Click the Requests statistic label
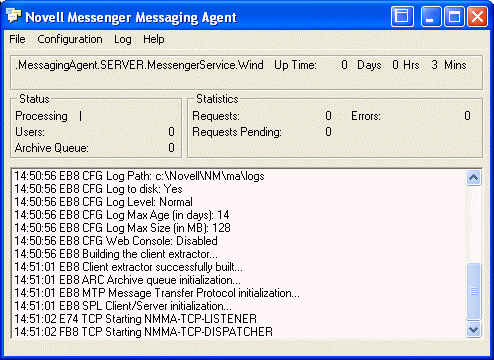Image resolution: width=494 pixels, height=360 pixels. tap(216, 116)
